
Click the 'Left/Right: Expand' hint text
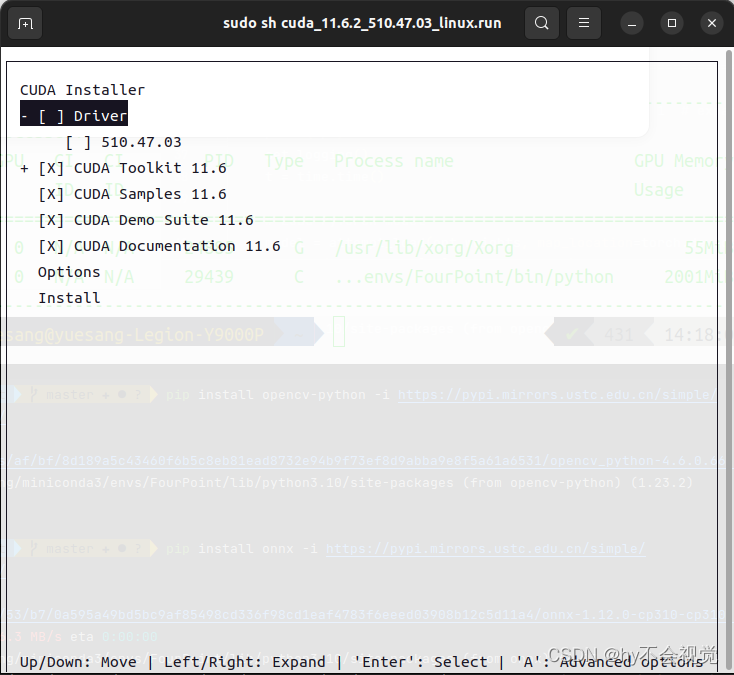(244, 662)
